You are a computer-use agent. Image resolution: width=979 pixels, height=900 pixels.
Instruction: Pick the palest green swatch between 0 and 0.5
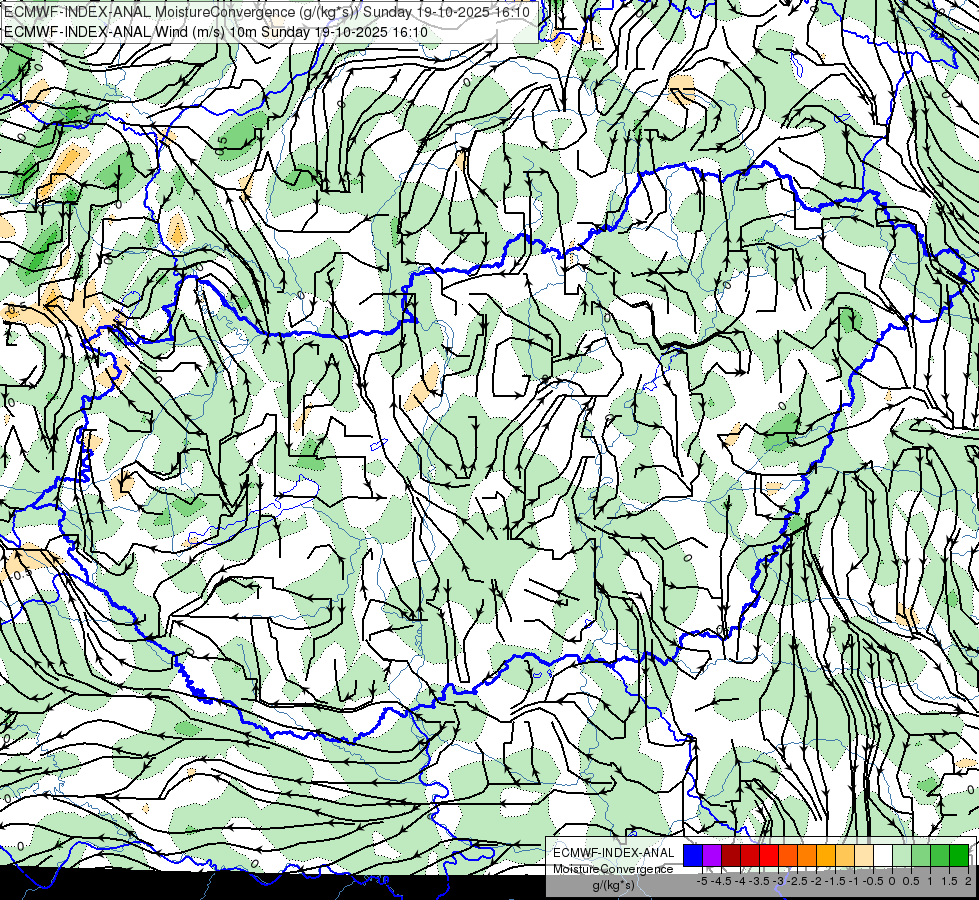pyautogui.click(x=902, y=855)
